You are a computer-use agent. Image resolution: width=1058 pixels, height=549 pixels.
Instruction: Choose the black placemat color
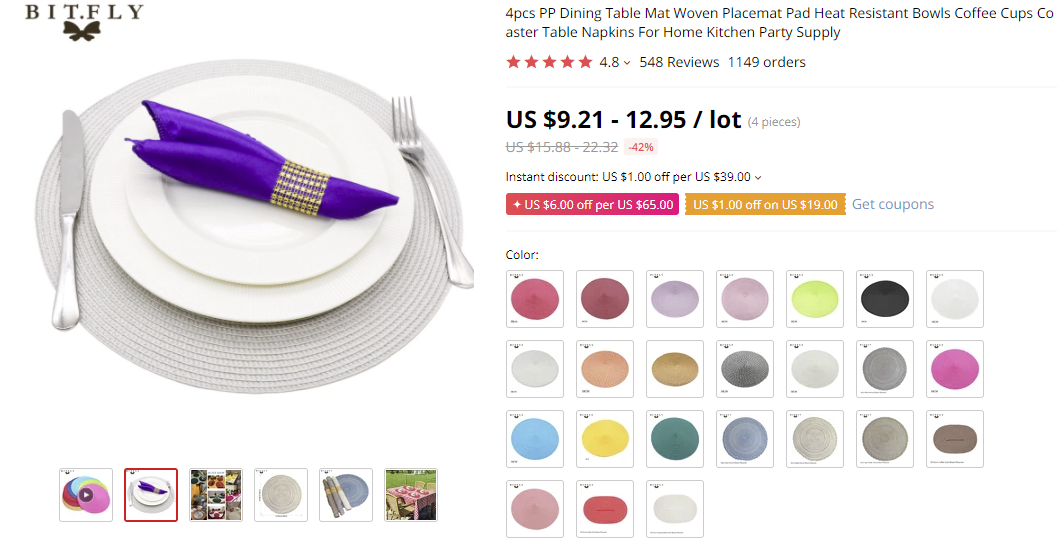885,298
